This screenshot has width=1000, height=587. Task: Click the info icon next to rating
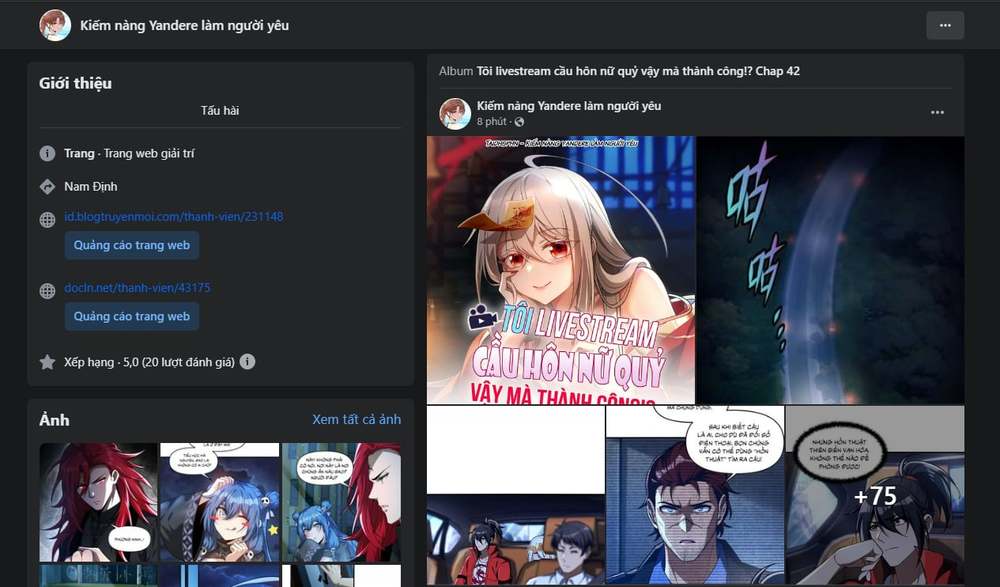[247, 362]
